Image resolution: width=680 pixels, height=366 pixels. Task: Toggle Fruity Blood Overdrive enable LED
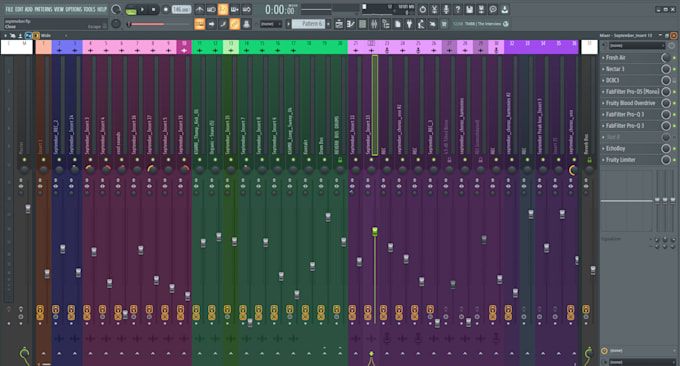pos(674,103)
